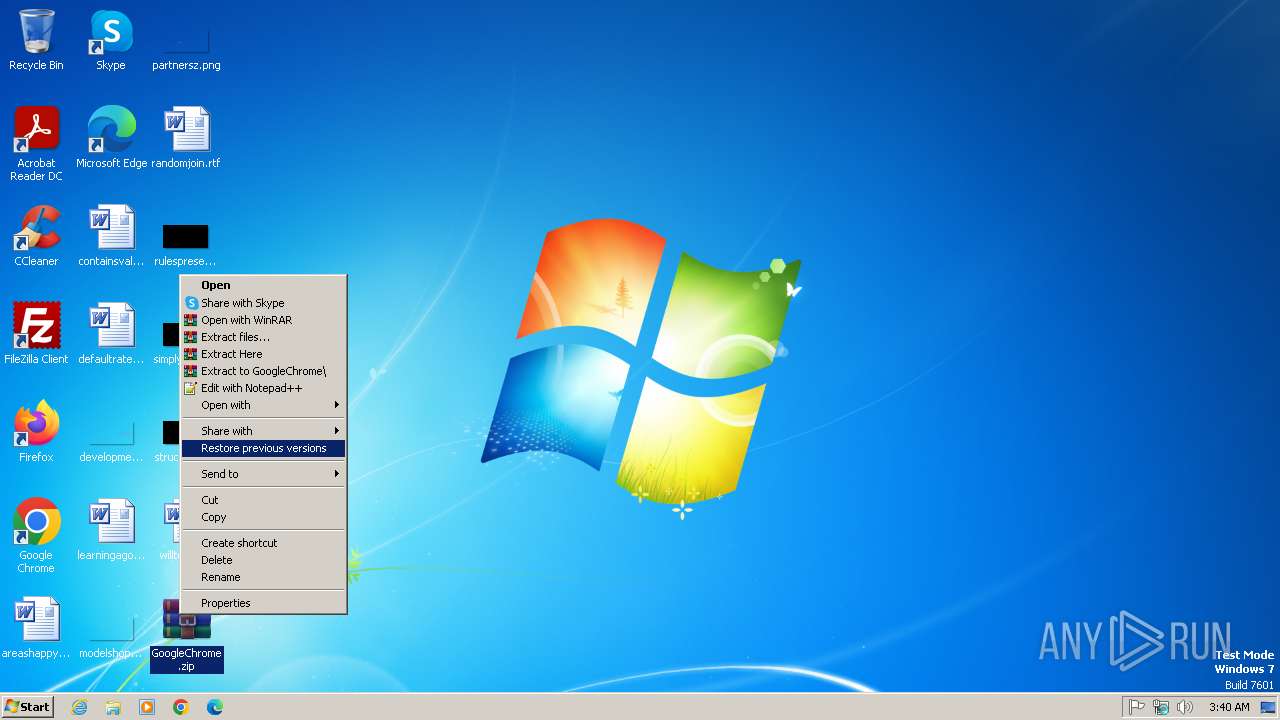
Task: Choose Open in the context menu
Action: click(263, 285)
